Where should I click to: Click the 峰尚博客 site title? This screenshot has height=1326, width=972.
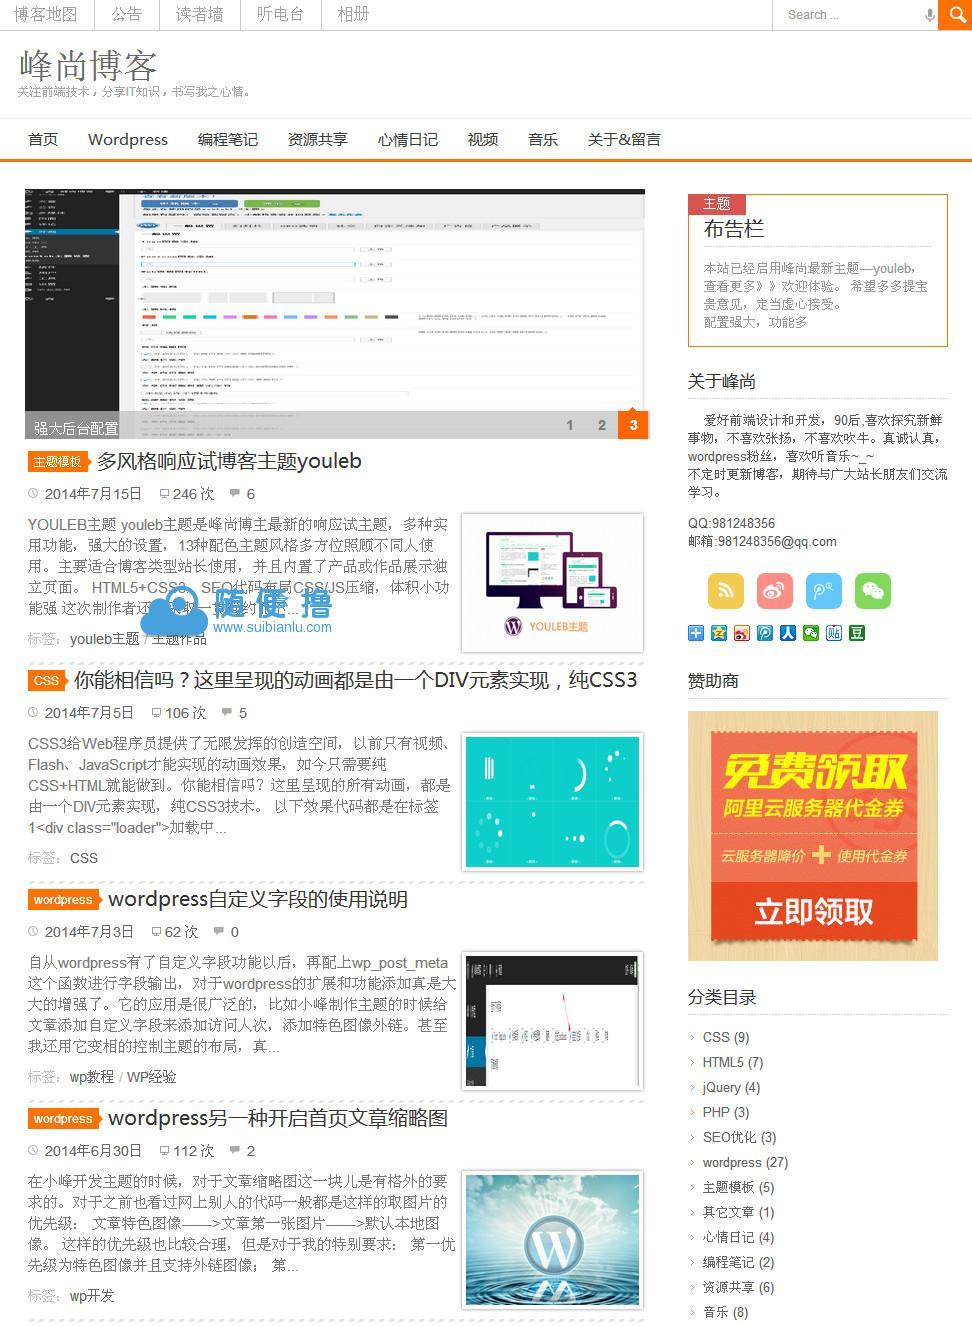coord(88,65)
